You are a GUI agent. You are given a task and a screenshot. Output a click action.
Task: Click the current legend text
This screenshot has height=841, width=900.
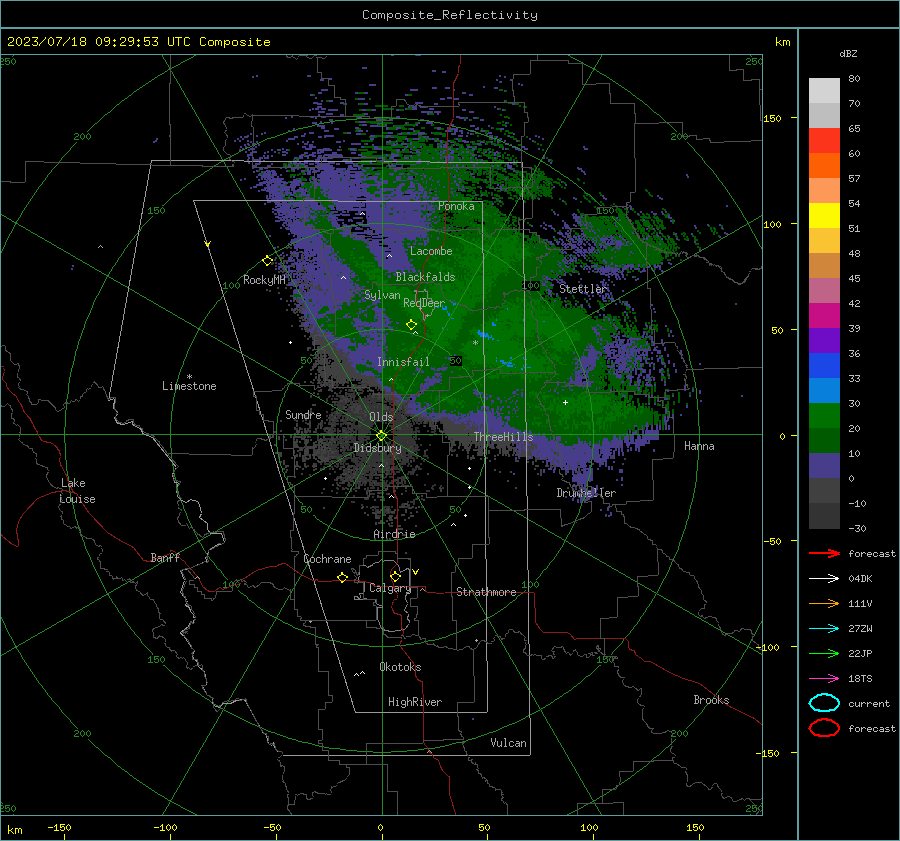[868, 703]
